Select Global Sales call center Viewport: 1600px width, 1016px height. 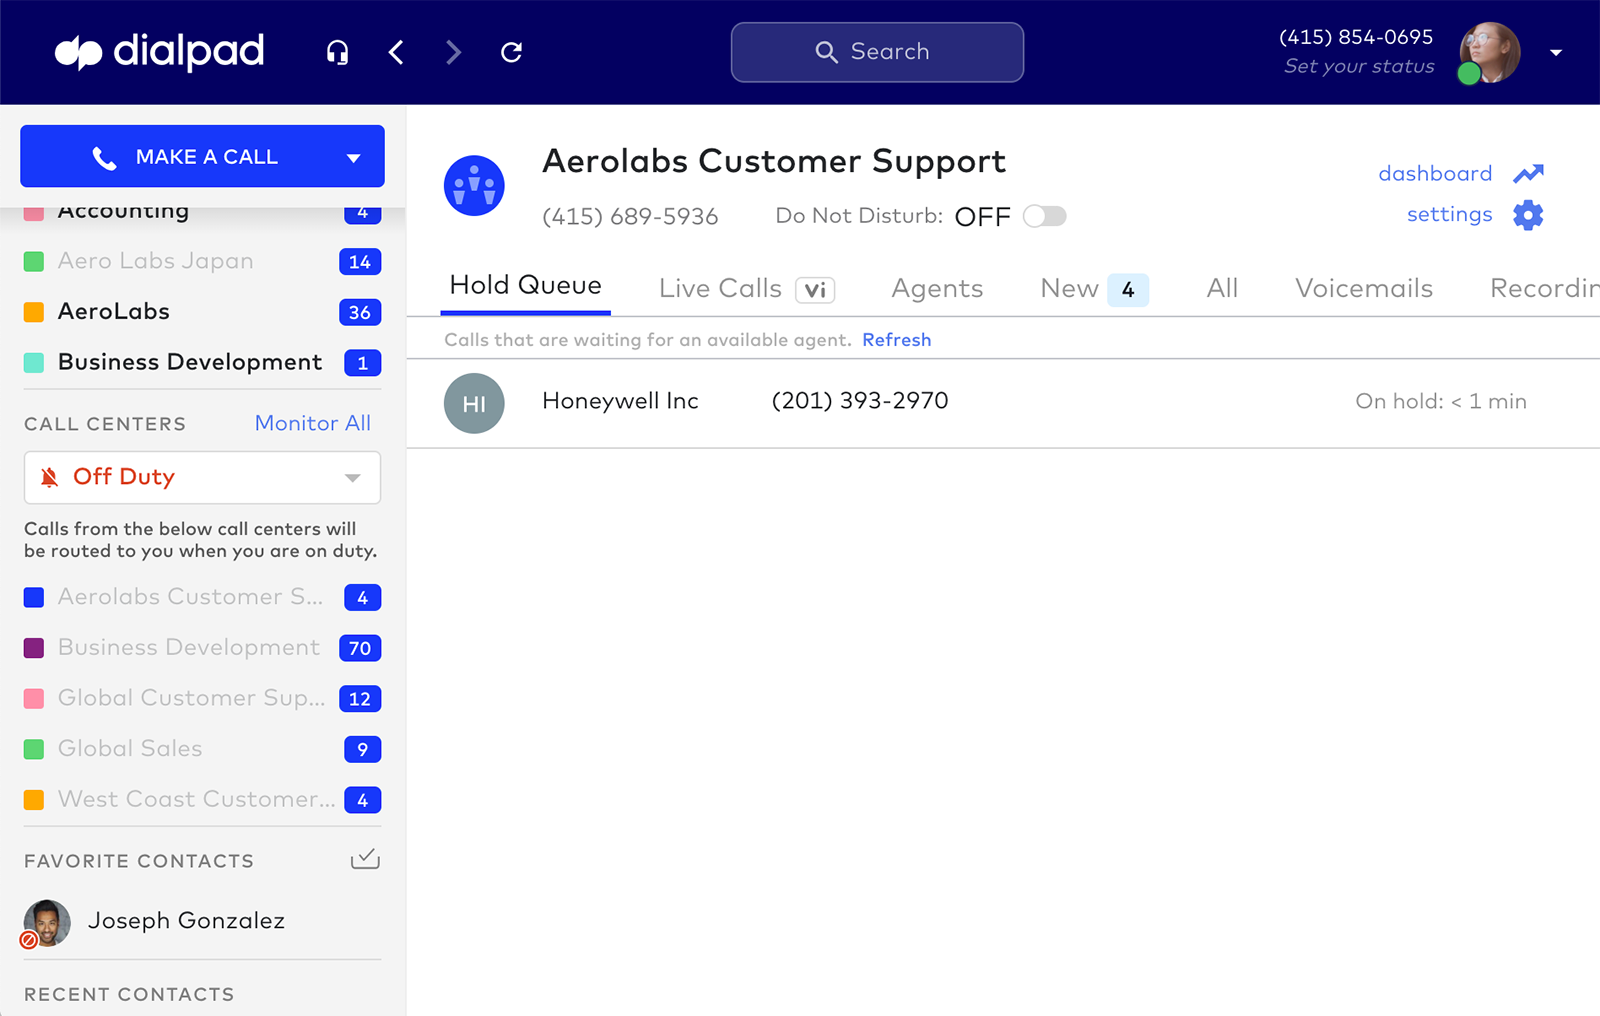click(202, 749)
